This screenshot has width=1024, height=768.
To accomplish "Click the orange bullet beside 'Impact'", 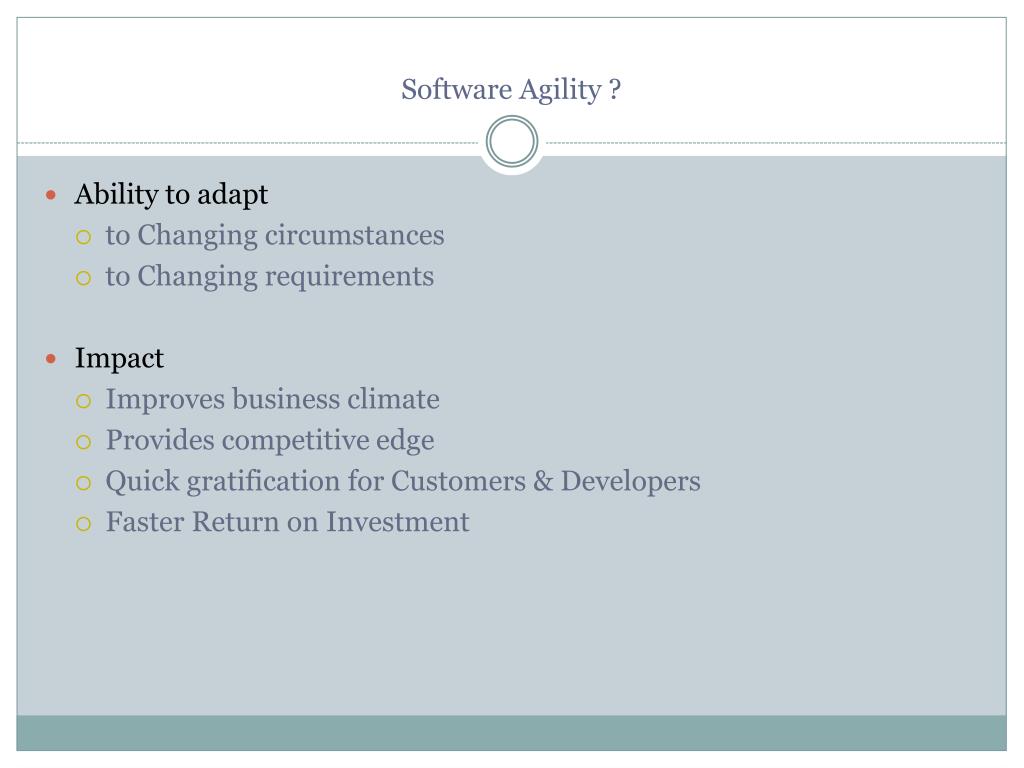I will coord(51,359).
